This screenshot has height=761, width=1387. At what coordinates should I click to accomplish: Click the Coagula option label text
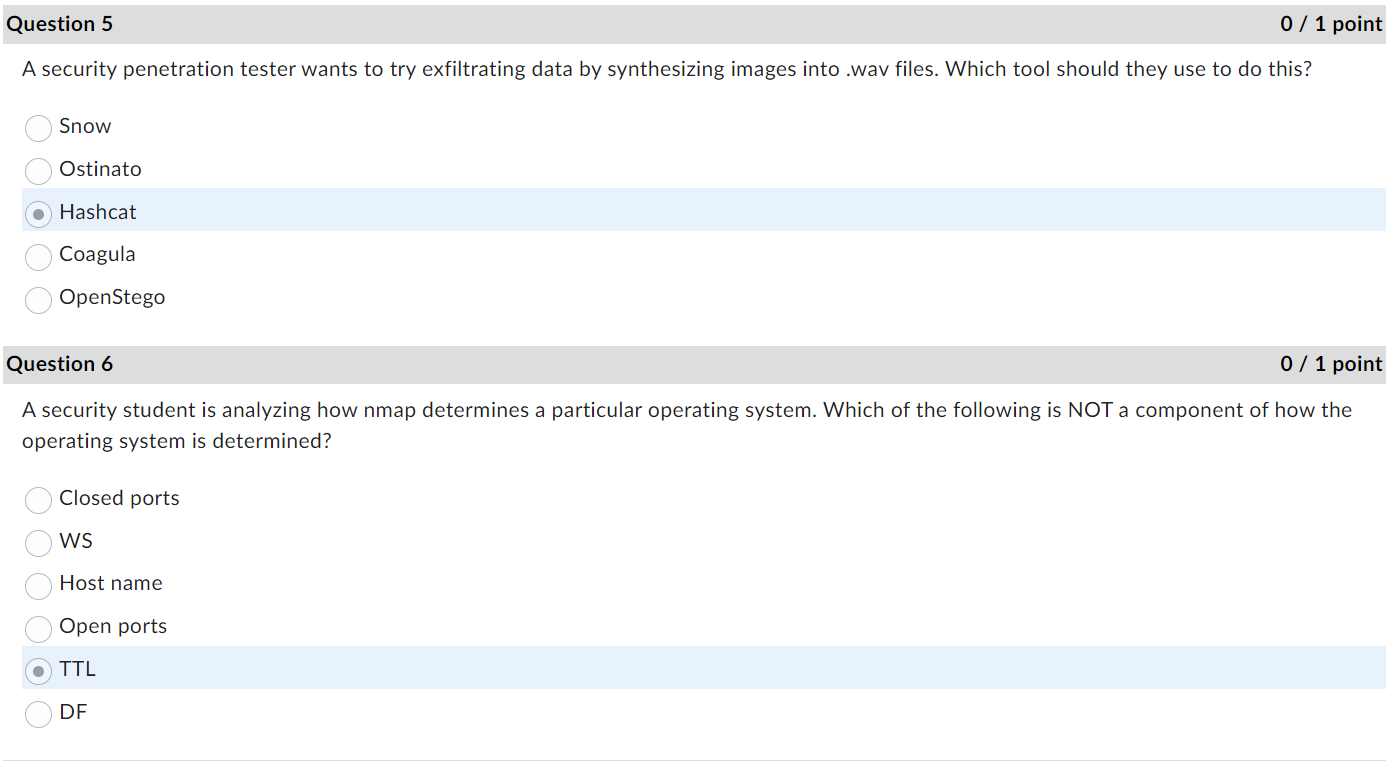(x=97, y=254)
